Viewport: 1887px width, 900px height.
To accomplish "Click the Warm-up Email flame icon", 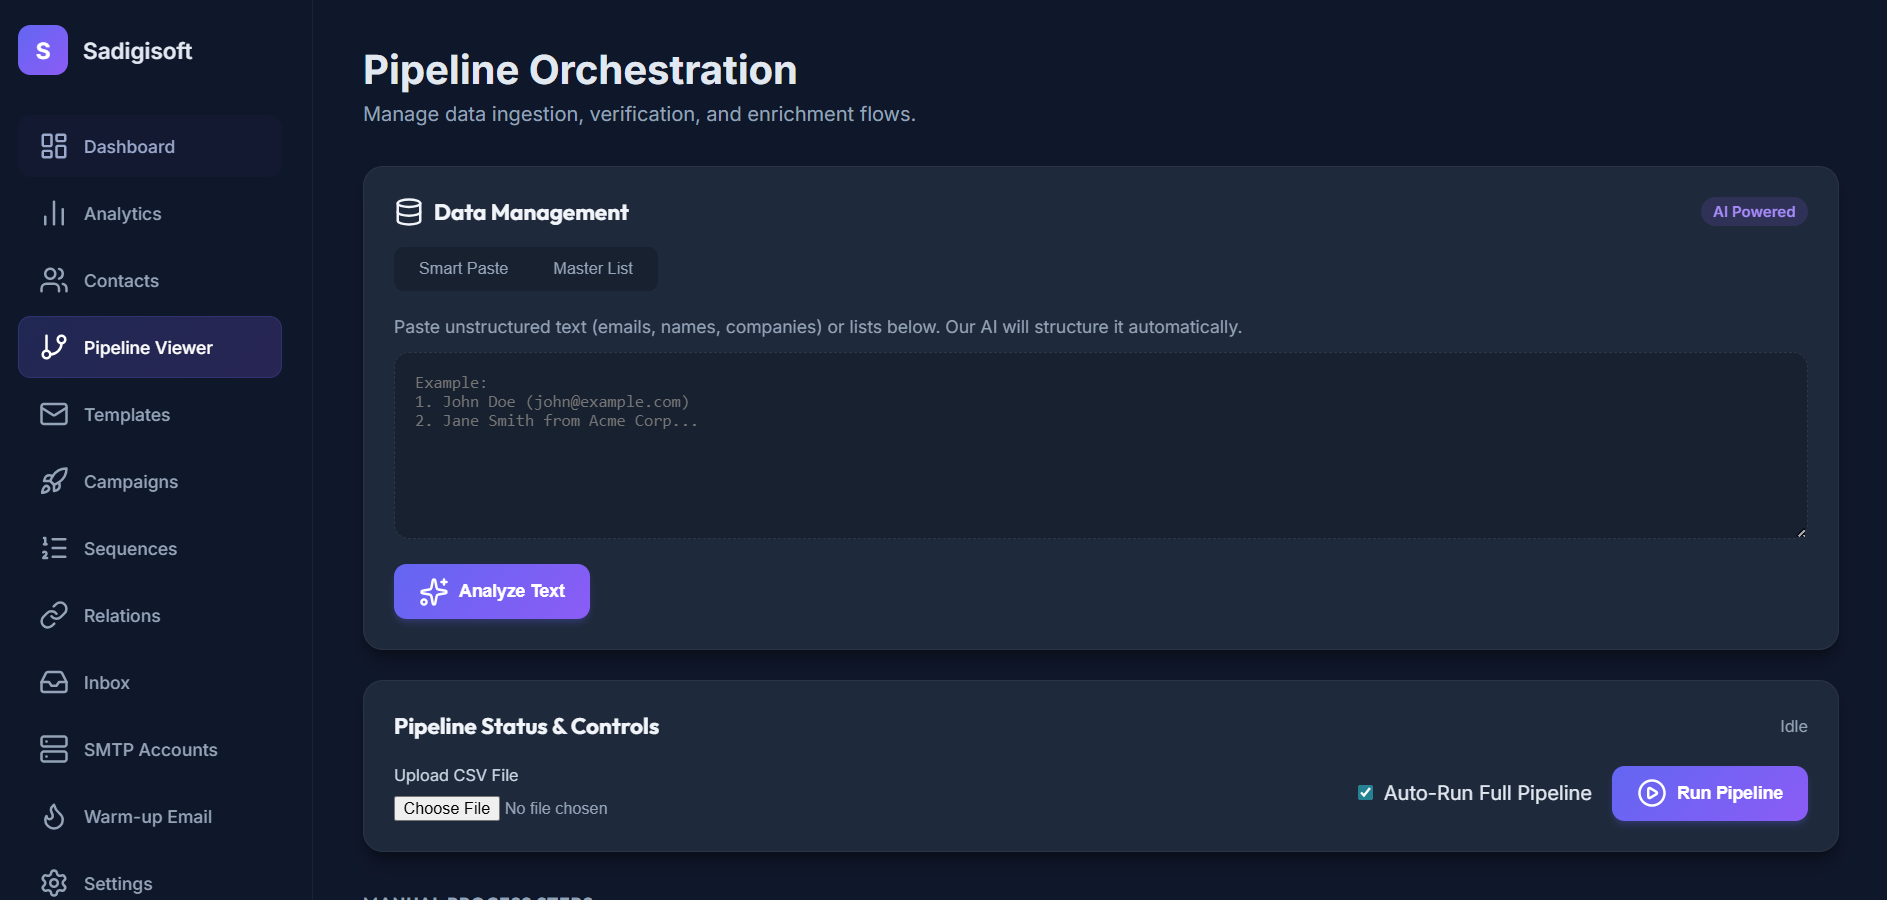I will pos(54,817).
